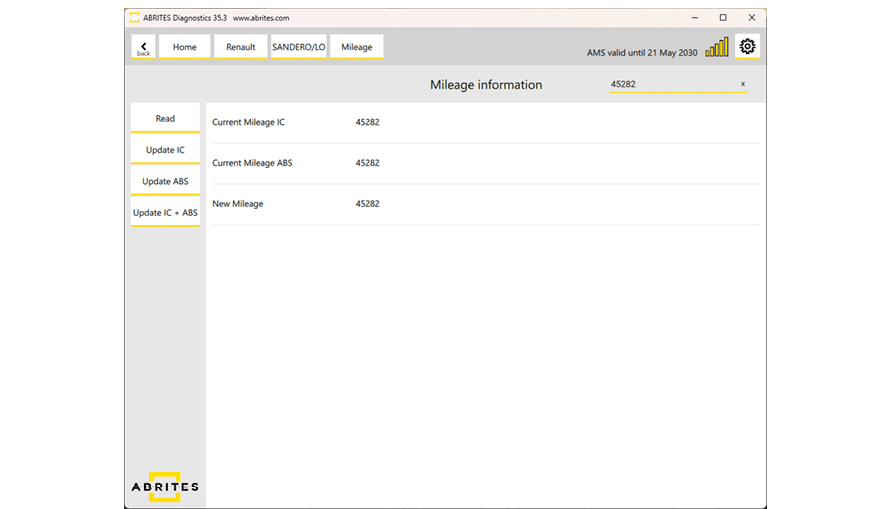The width and height of the screenshot is (891, 509).
Task: Clear the search field with the x
Action: click(742, 84)
